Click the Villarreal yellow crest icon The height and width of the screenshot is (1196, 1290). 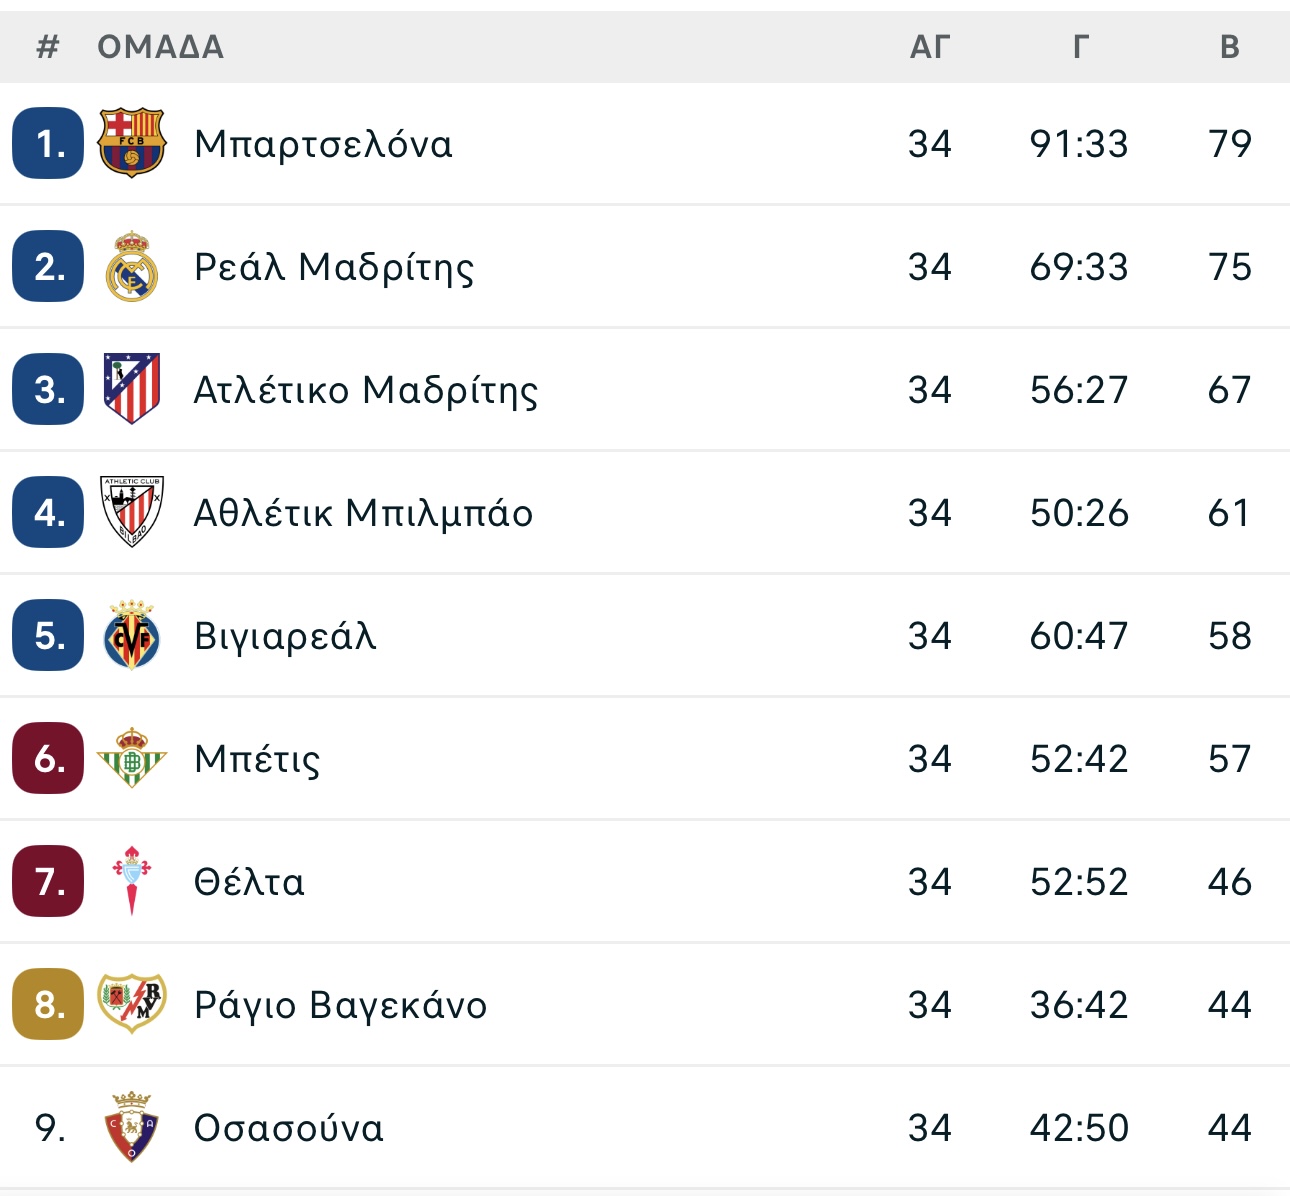[131, 635]
